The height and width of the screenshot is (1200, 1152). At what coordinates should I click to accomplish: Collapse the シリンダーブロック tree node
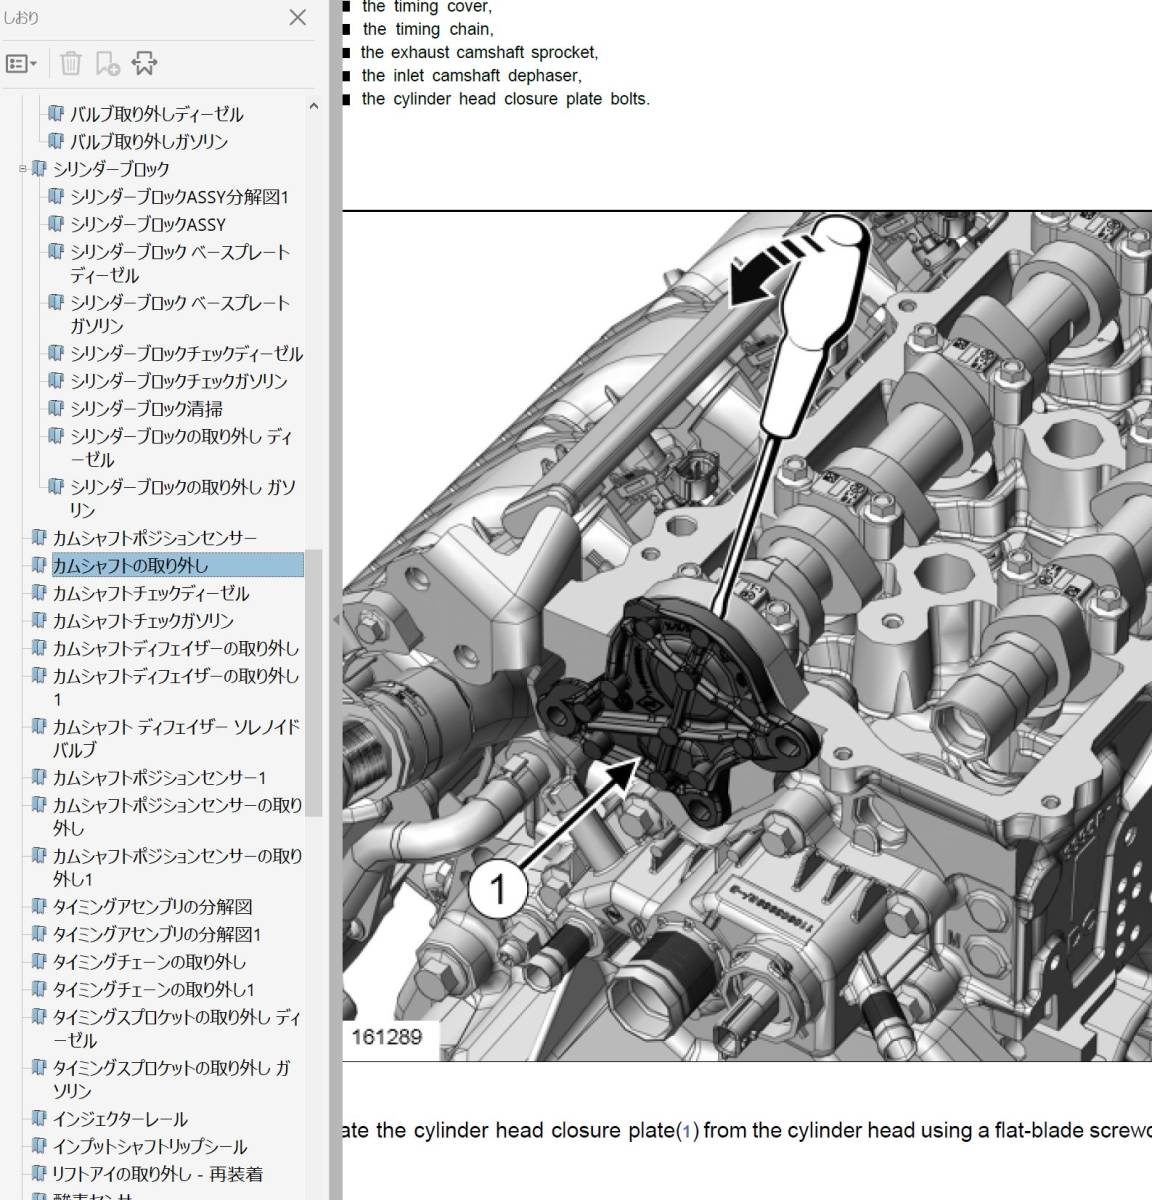(x=22, y=169)
